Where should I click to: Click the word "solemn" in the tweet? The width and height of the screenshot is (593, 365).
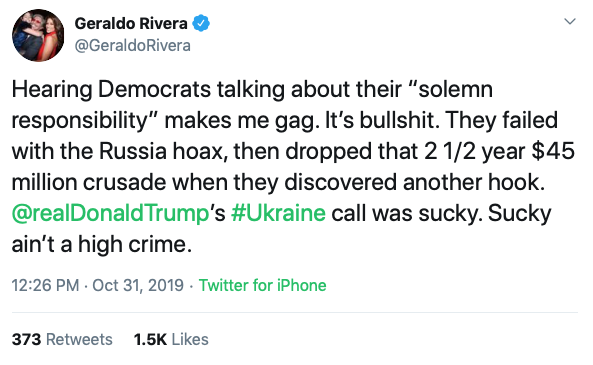[x=455, y=90]
